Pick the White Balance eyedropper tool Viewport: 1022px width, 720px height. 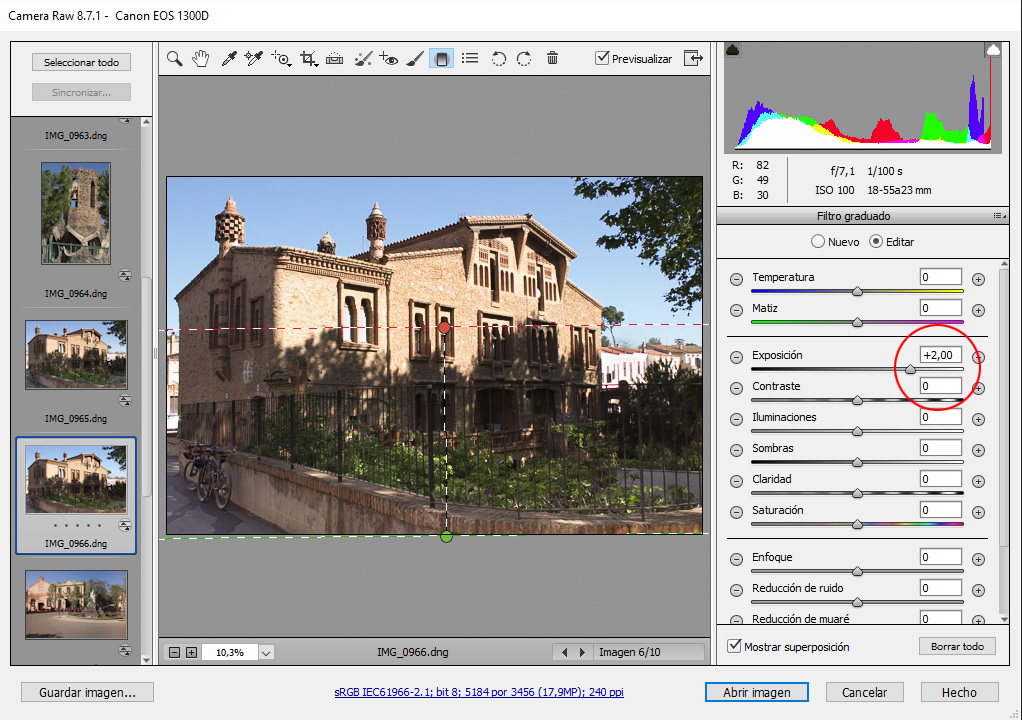(x=228, y=59)
